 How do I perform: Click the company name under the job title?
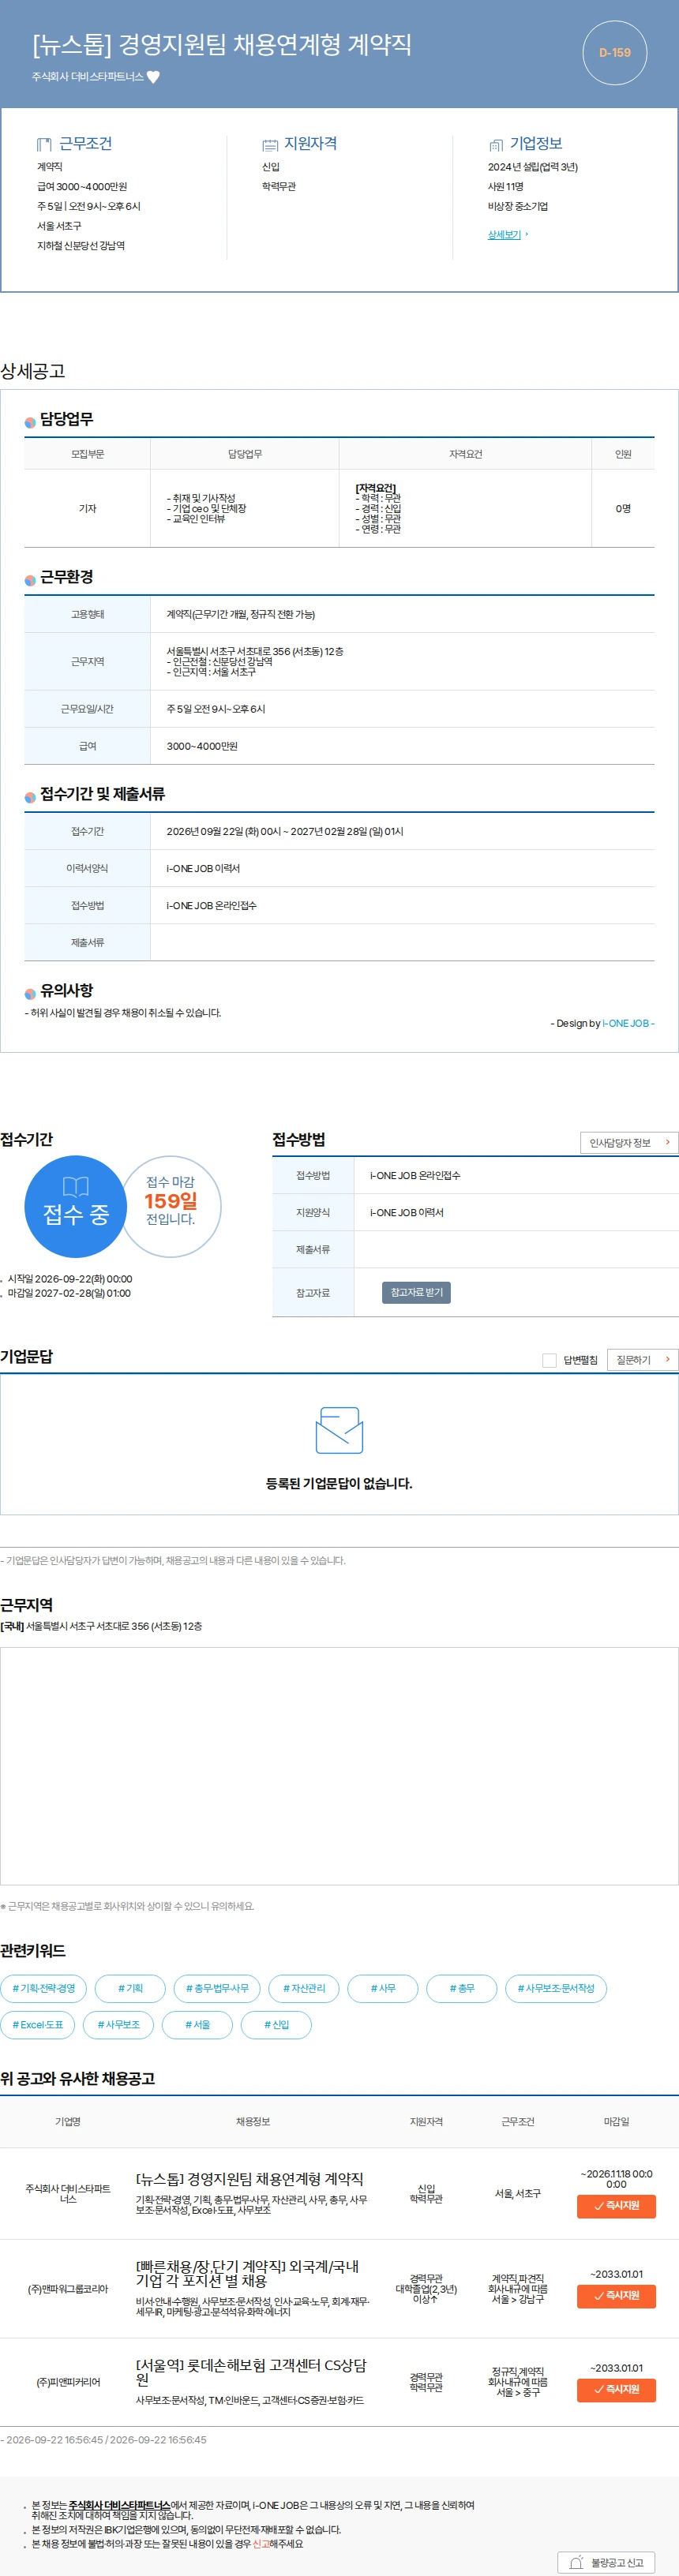pos(88,77)
